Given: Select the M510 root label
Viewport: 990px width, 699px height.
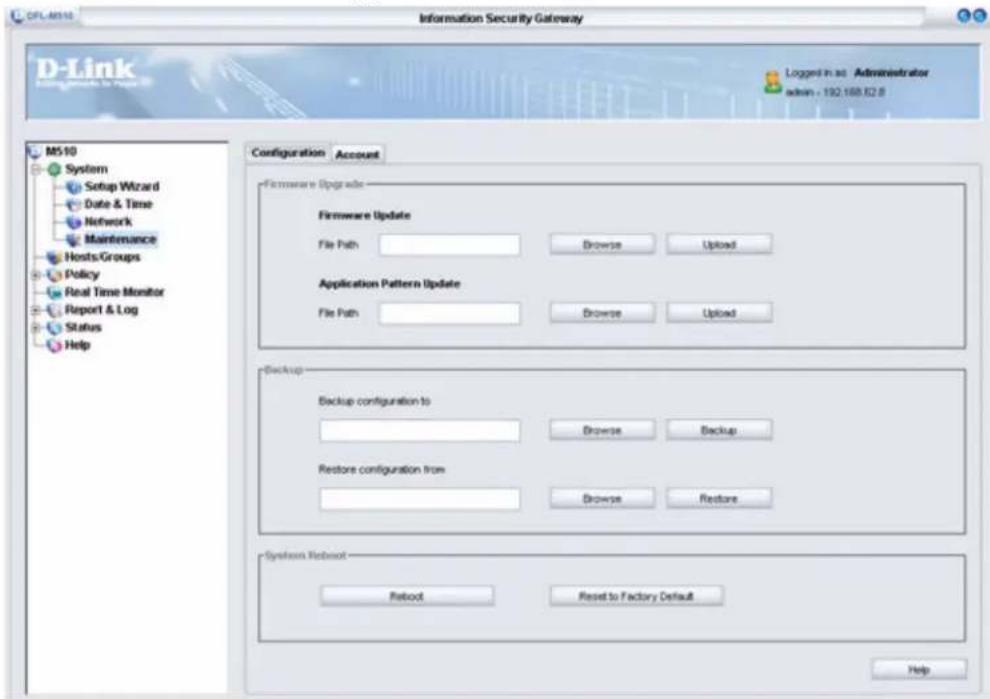Looking at the screenshot, I should pos(61,151).
